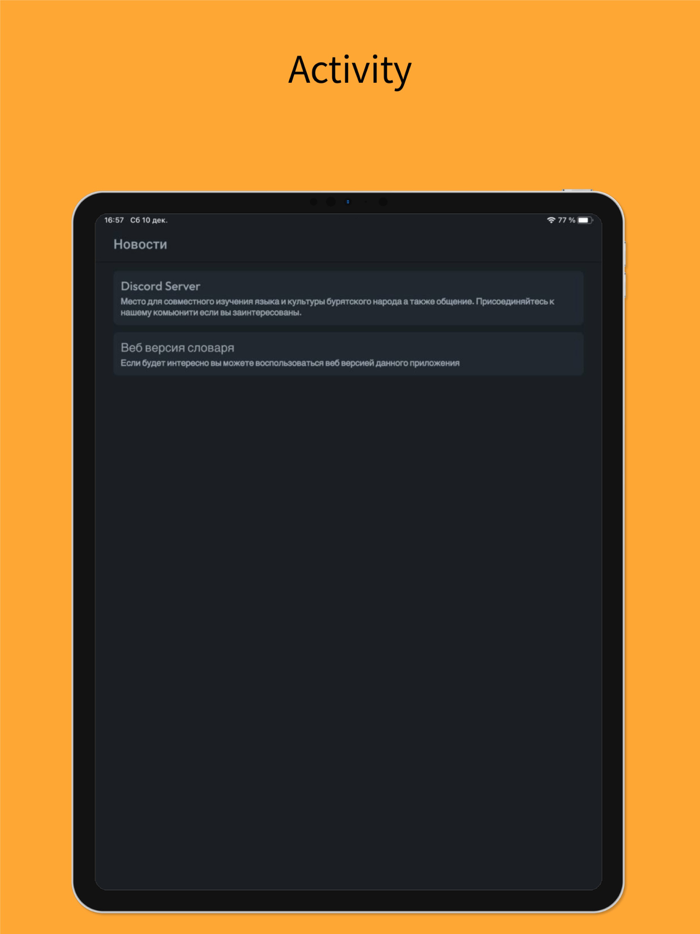Click the blue sensor dot on top bezel
This screenshot has height=934, width=700.
(x=349, y=202)
